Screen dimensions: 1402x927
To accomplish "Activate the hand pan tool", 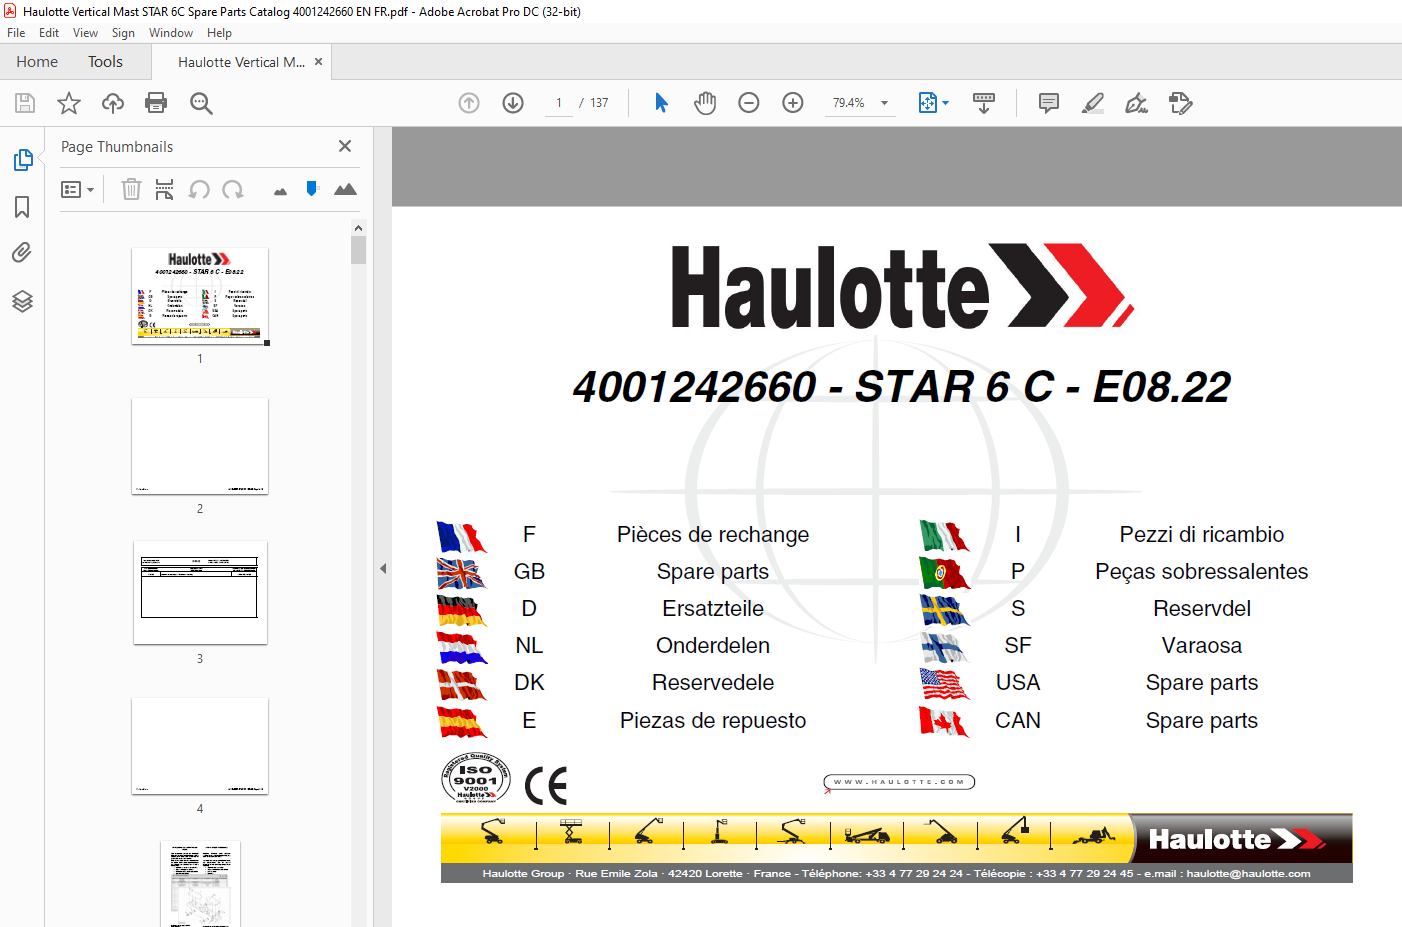I will [x=705, y=103].
